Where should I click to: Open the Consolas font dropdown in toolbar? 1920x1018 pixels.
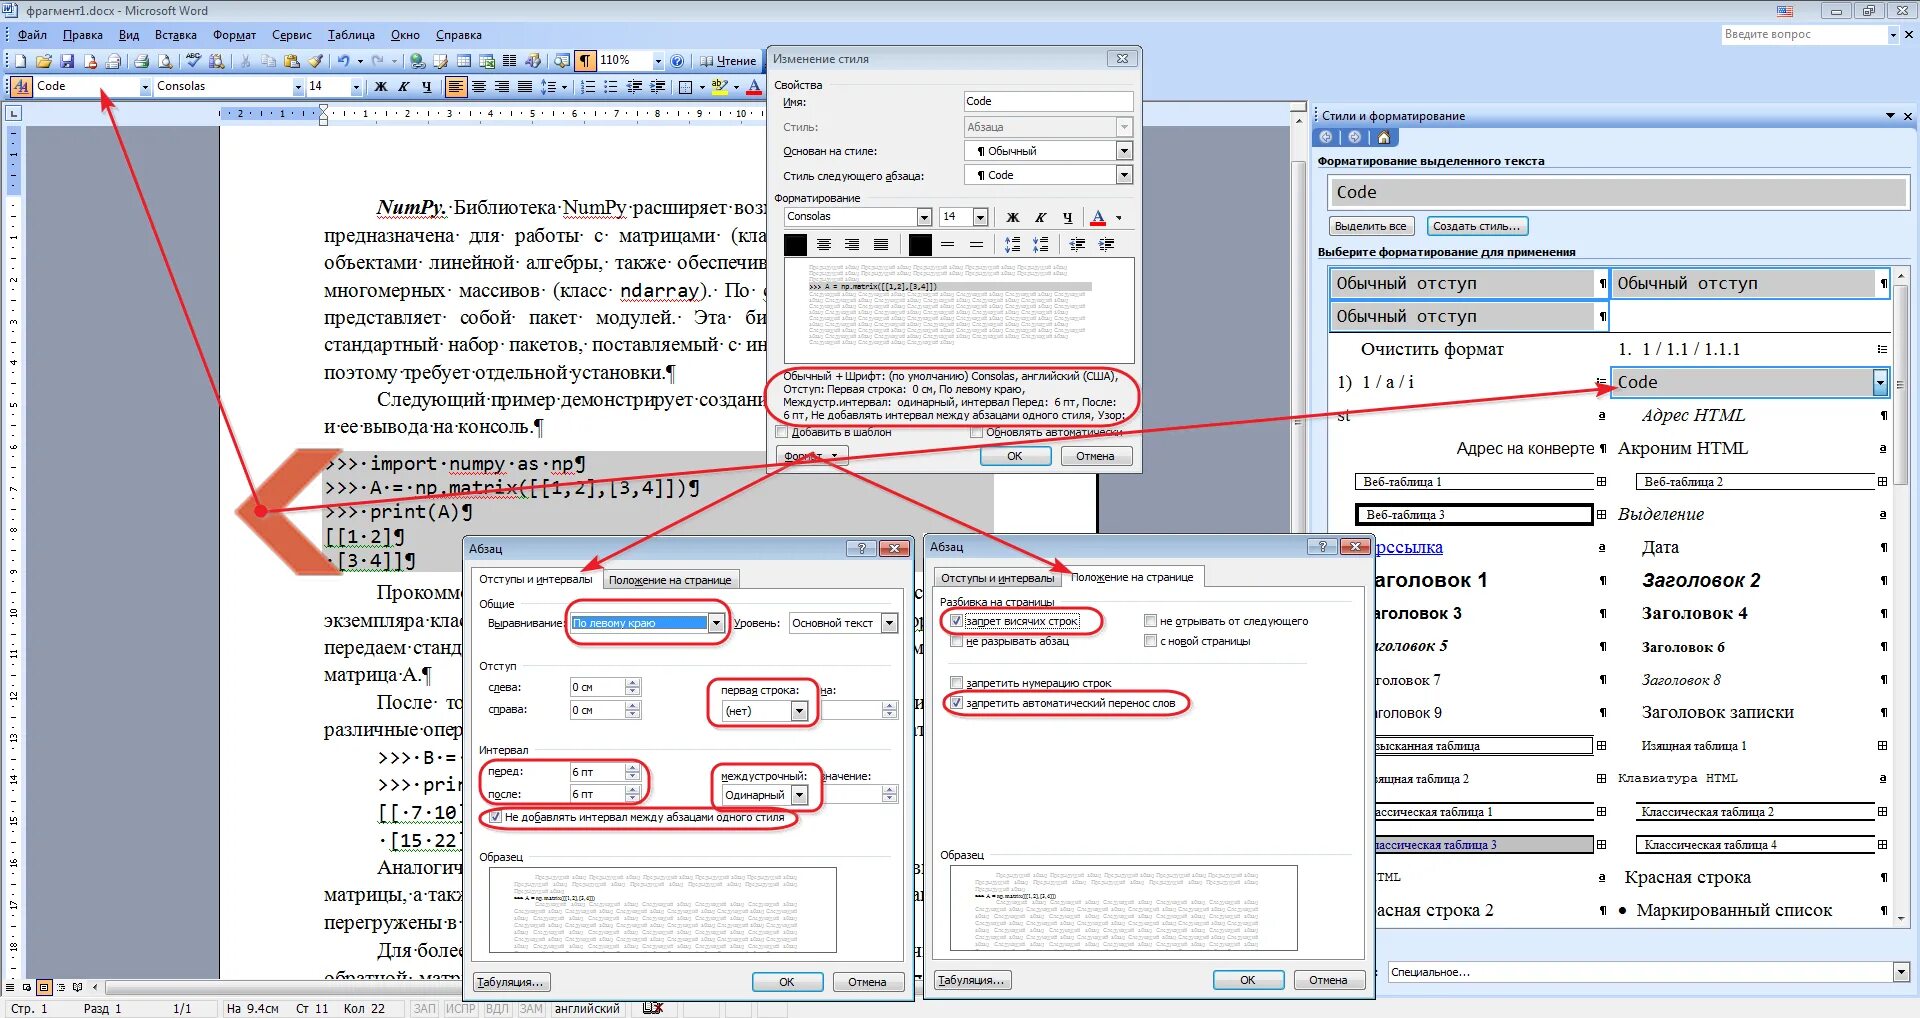click(297, 87)
